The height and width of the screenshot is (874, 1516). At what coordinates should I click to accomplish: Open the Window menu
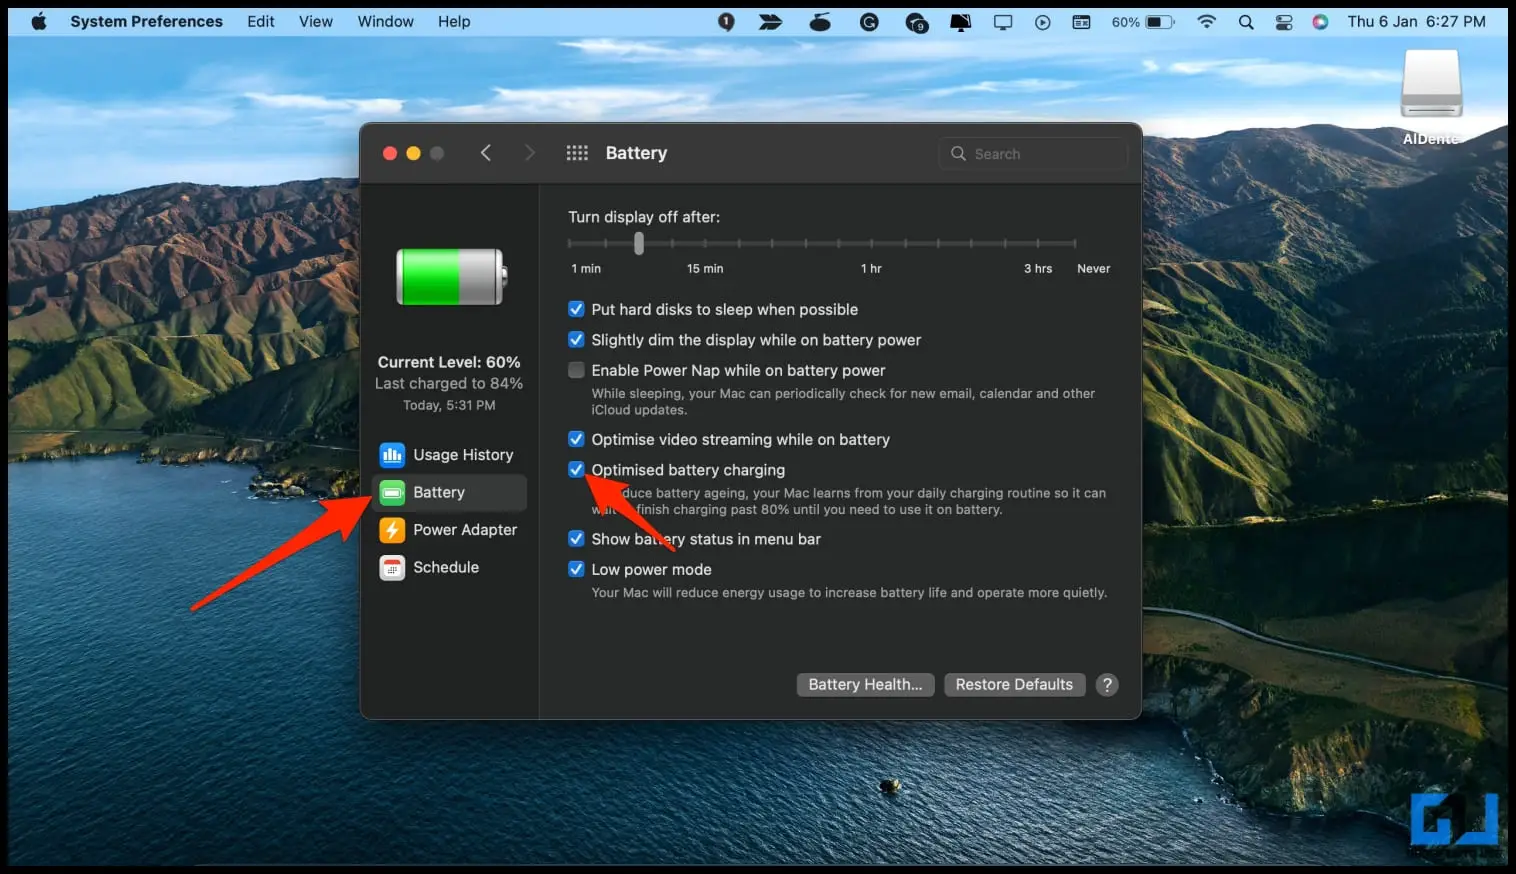pos(385,21)
